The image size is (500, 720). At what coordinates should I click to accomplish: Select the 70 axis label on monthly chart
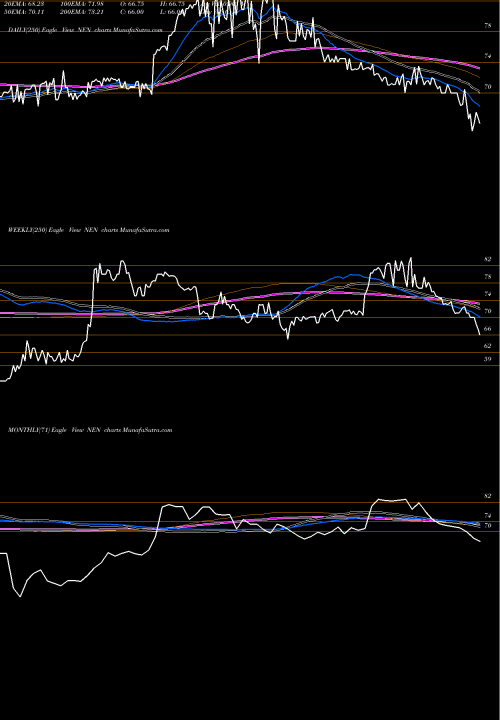[x=488, y=525]
